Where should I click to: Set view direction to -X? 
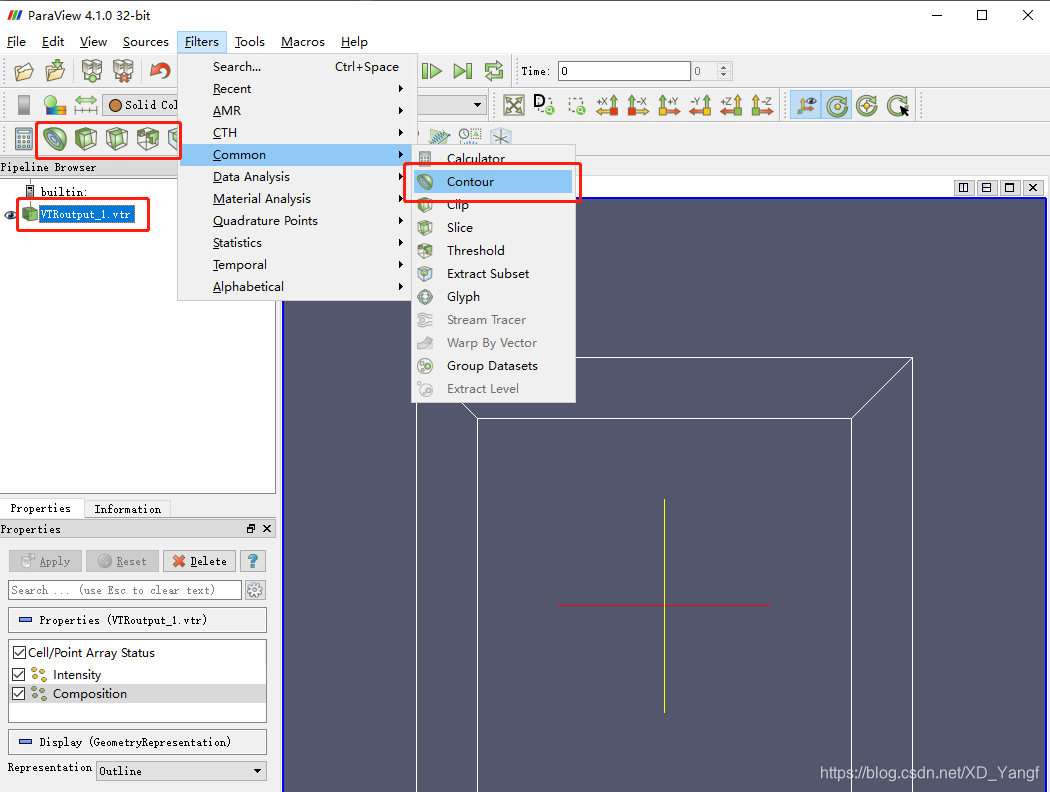(x=638, y=105)
